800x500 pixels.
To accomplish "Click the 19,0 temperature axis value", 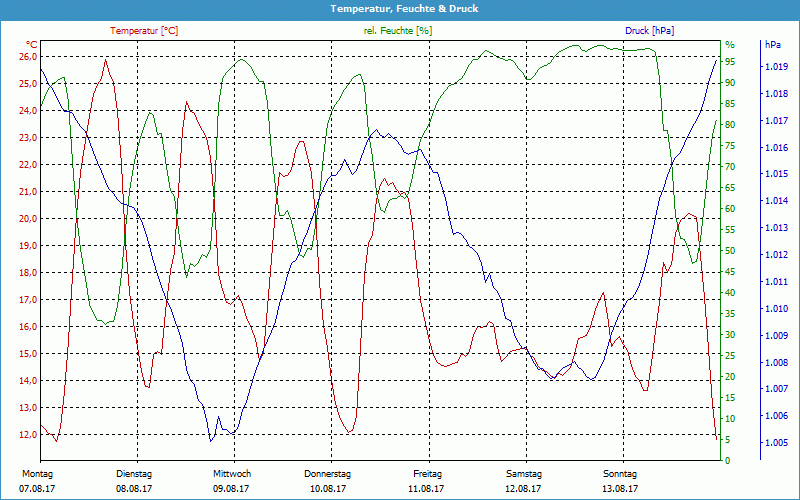I will [28, 246].
